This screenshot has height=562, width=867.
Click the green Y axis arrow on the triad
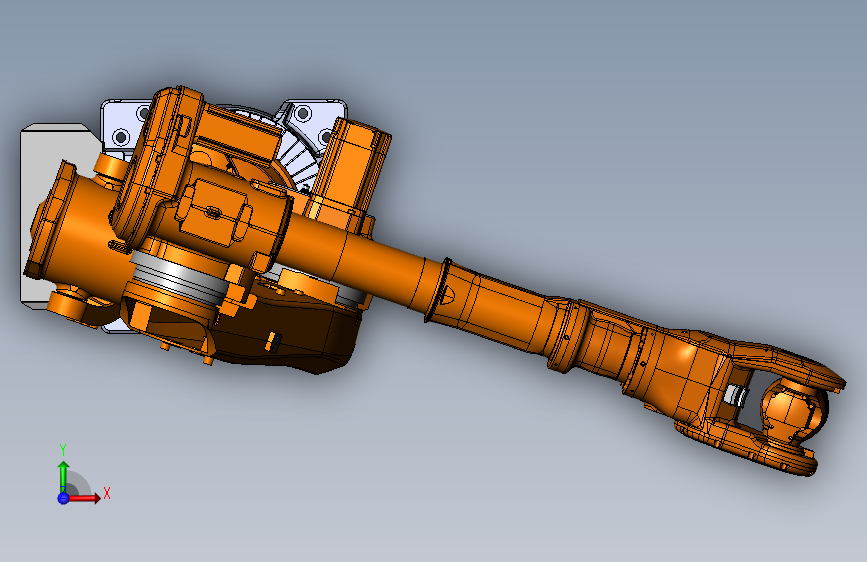(x=64, y=475)
